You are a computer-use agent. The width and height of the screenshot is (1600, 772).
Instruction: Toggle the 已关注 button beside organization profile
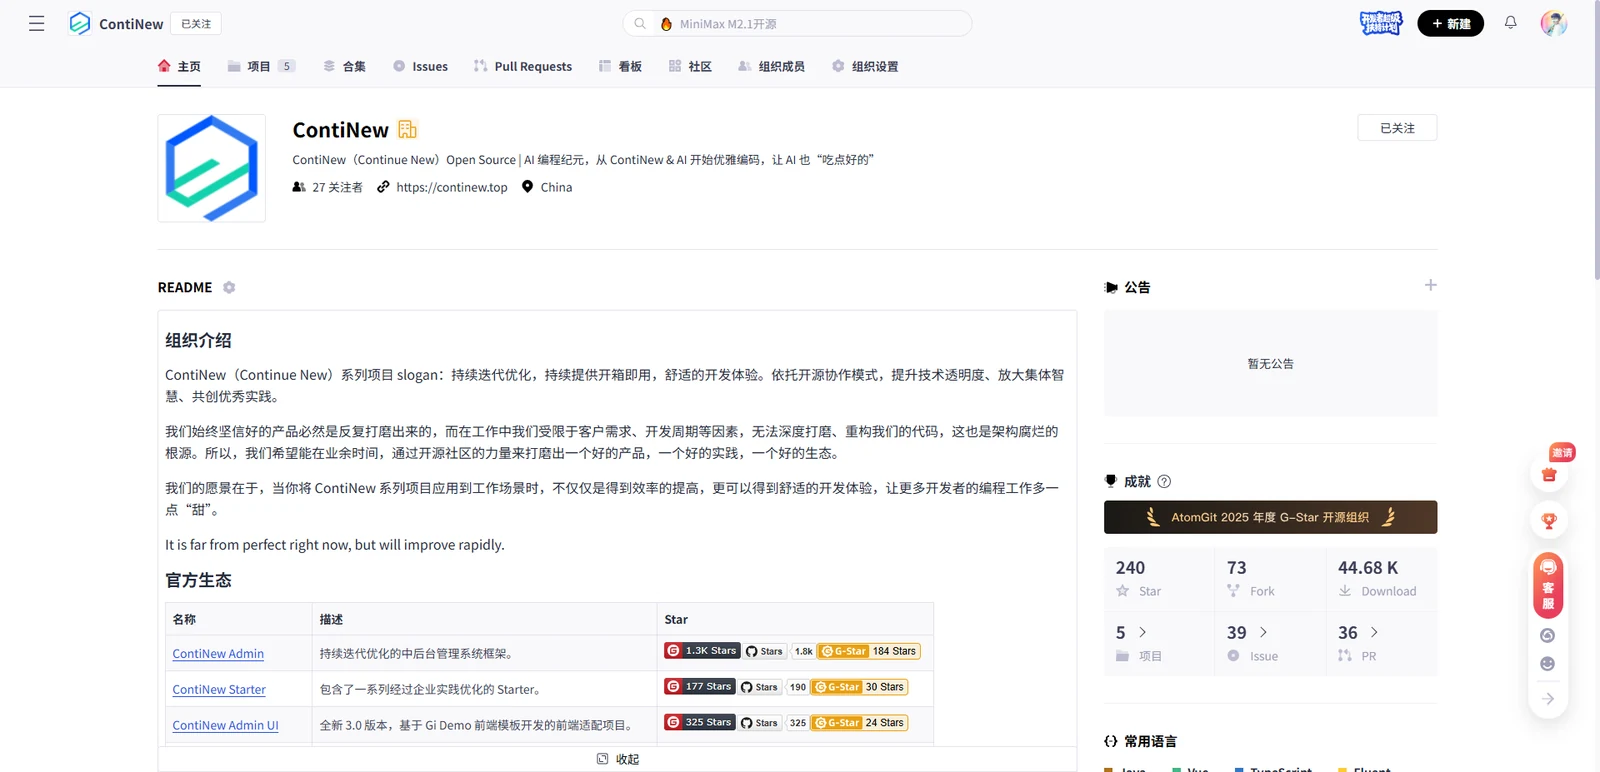click(x=1397, y=128)
